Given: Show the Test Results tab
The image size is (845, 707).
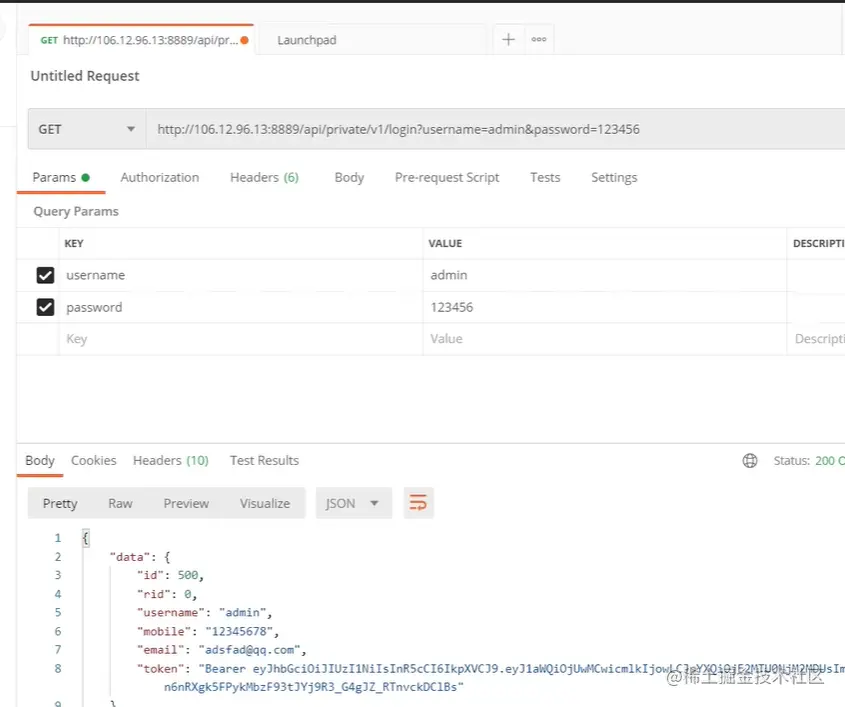Looking at the screenshot, I should point(264,461).
